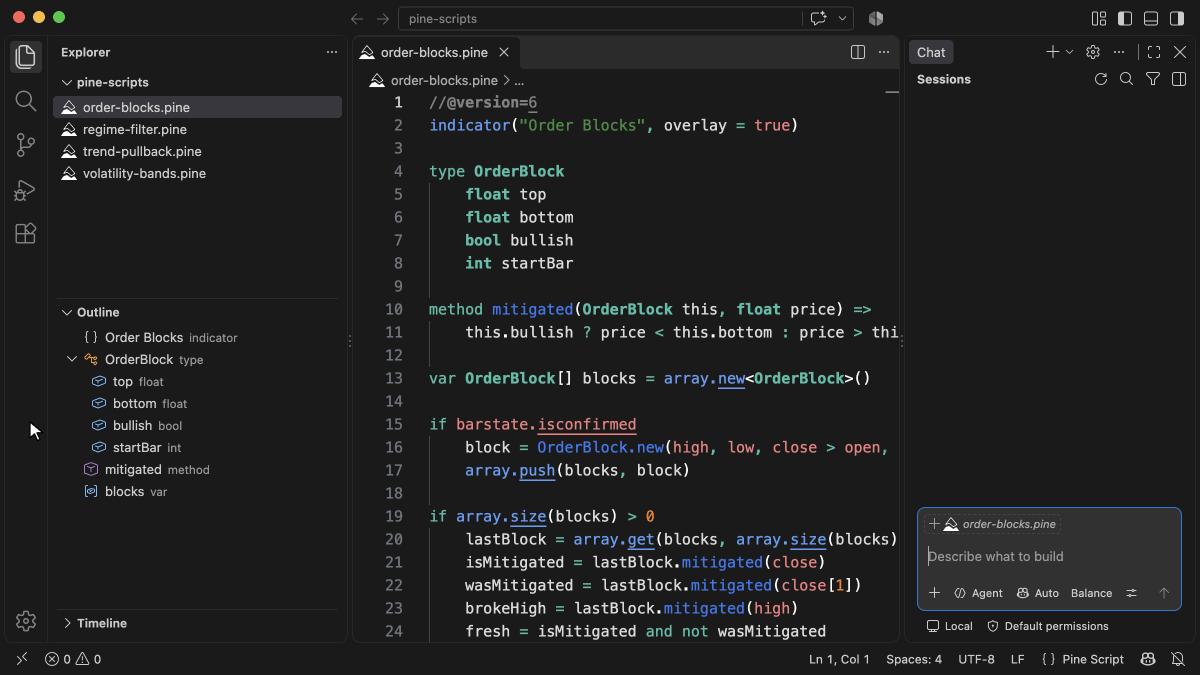Click the Local session target button
This screenshot has height=675, width=1200.
[949, 626]
